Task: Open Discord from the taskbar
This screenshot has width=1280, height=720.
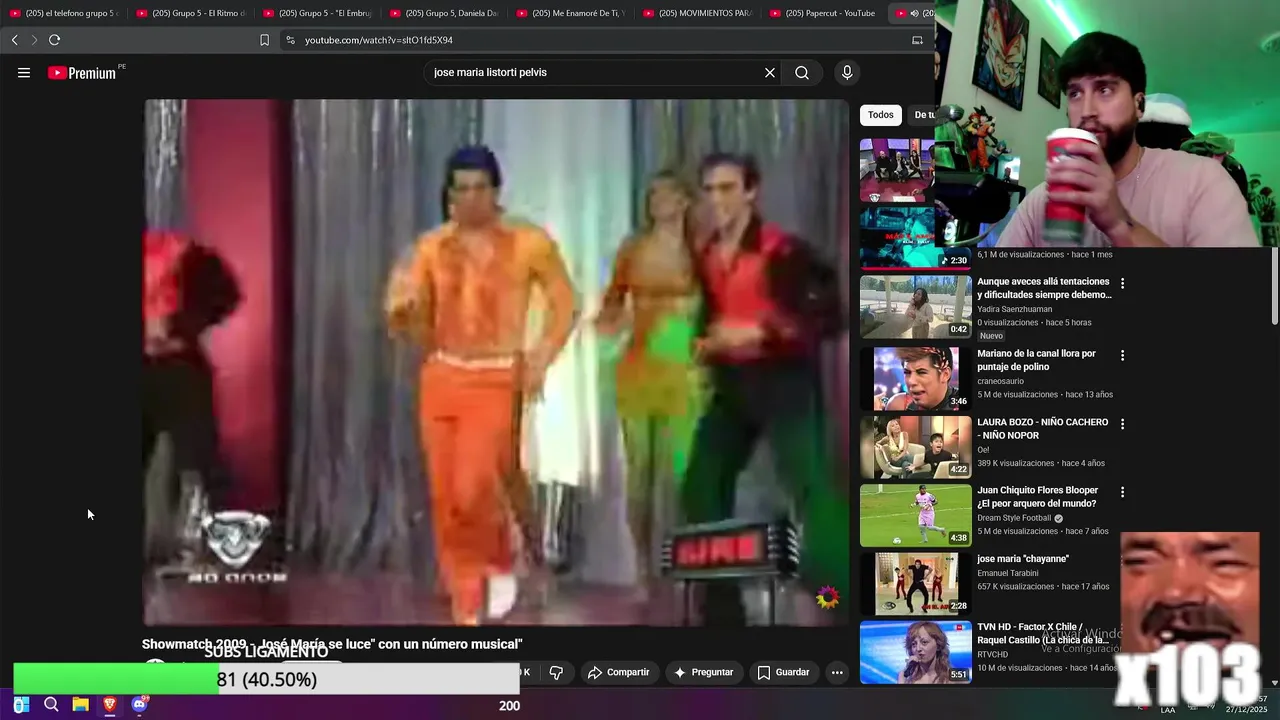Action: pyautogui.click(x=139, y=705)
